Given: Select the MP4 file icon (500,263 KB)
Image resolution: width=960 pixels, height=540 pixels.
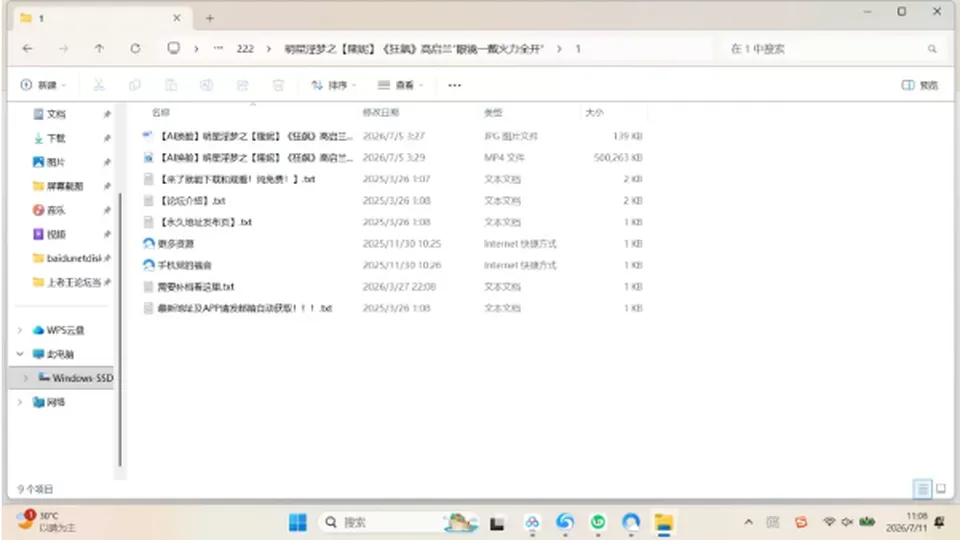Looking at the screenshot, I should pyautogui.click(x=148, y=157).
